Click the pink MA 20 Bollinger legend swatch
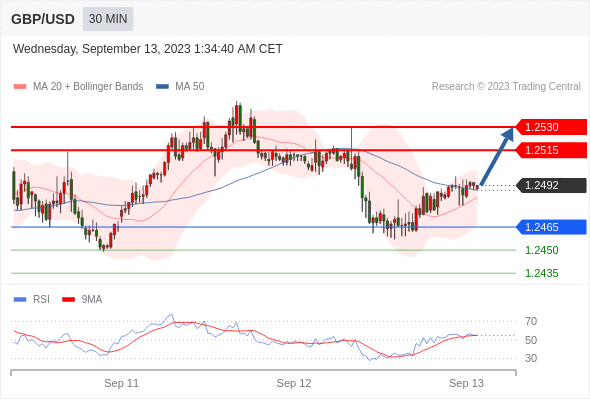This screenshot has height=400, width=590. (x=20, y=87)
